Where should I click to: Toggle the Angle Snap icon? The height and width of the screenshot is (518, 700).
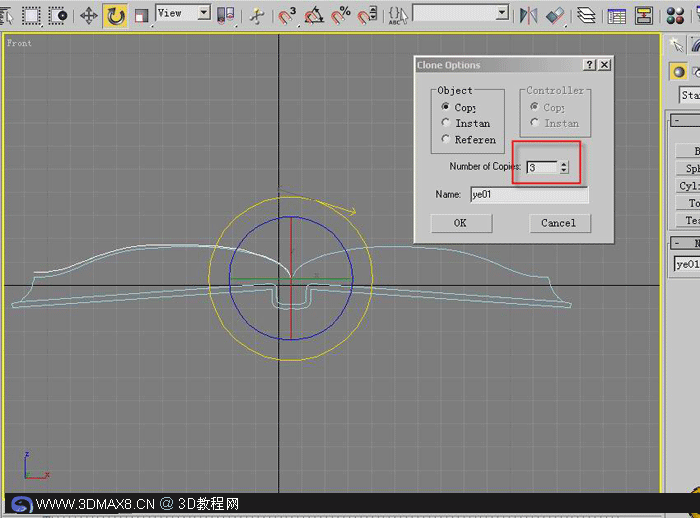(314, 16)
